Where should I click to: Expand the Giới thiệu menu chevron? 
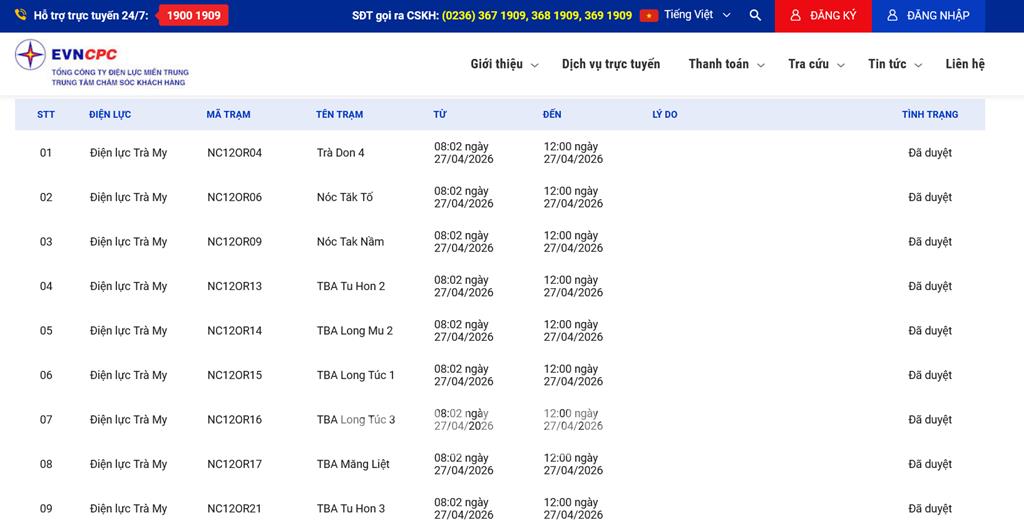coord(534,65)
